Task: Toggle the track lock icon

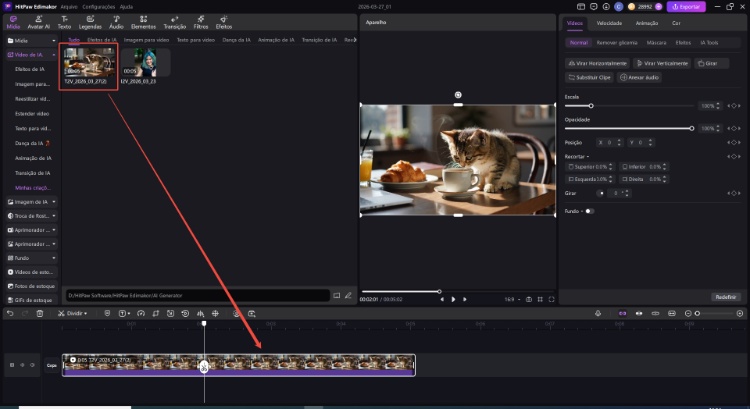Action: click(x=12, y=365)
